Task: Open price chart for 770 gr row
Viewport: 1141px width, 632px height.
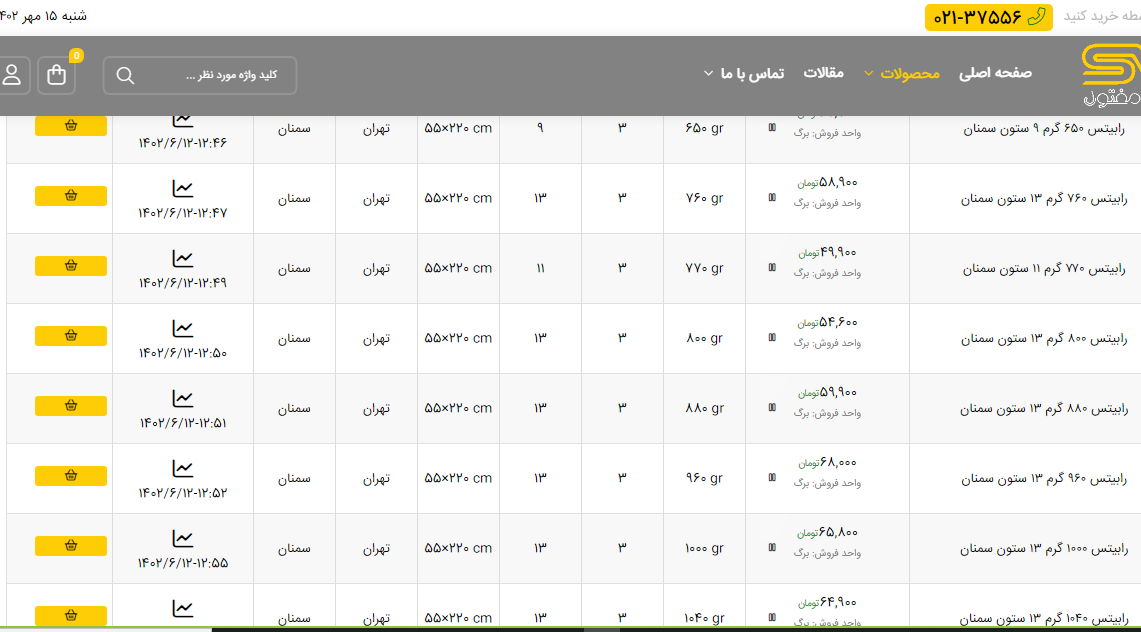Action: [182, 258]
